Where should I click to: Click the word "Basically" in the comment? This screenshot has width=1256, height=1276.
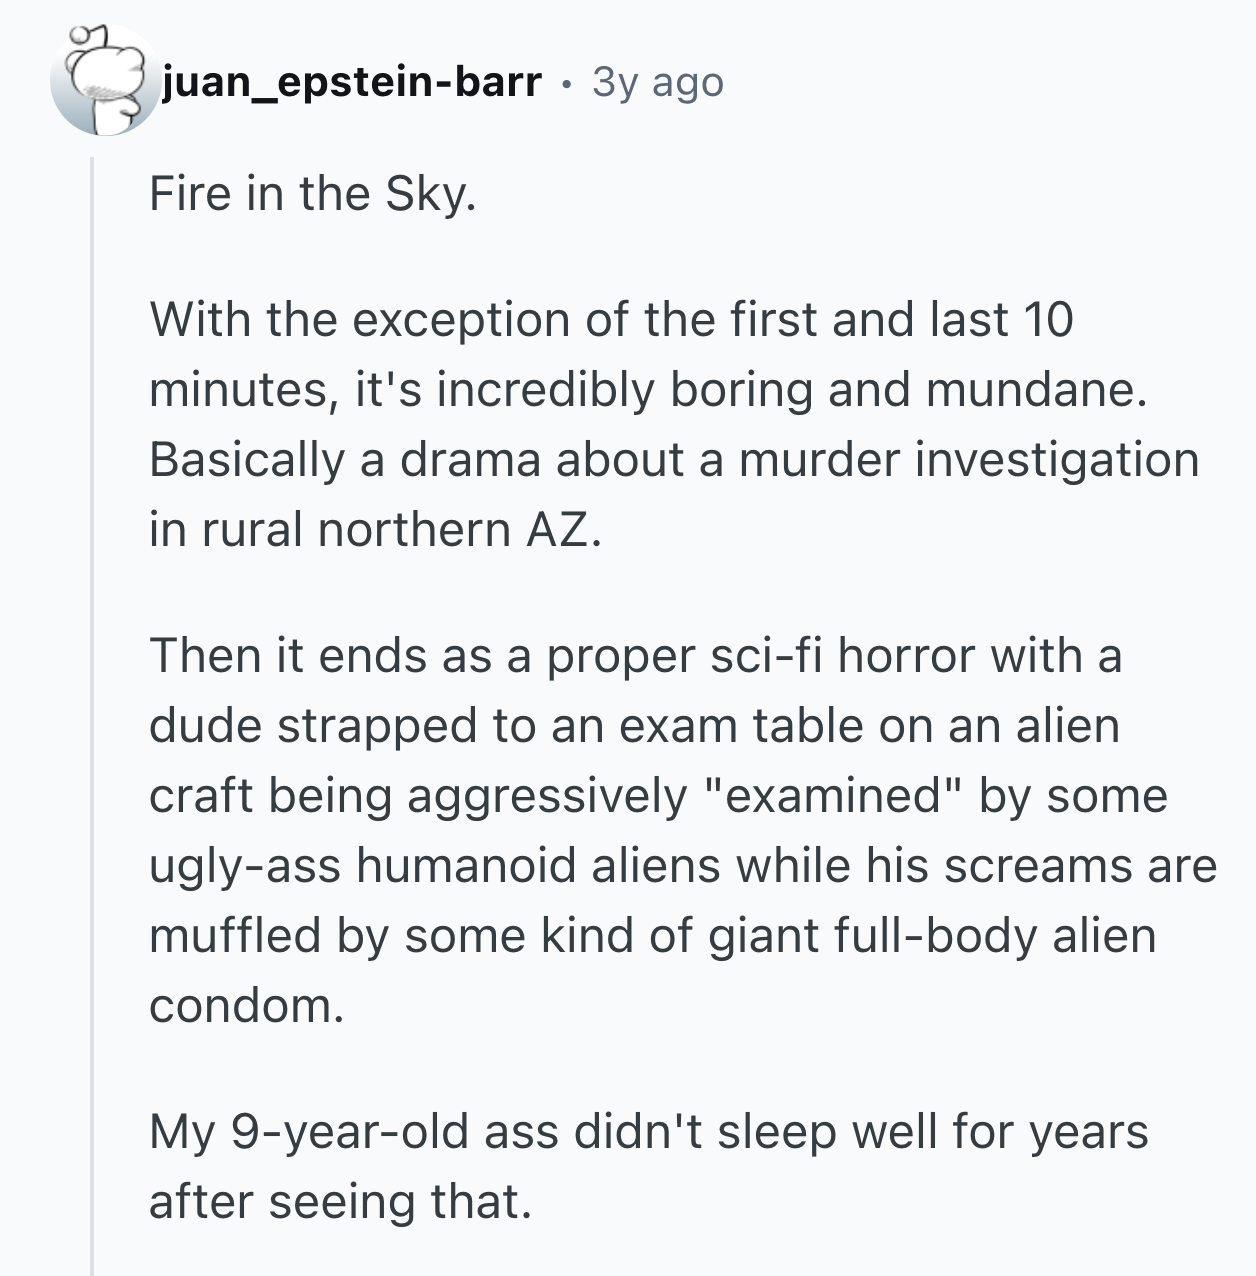click(x=247, y=460)
